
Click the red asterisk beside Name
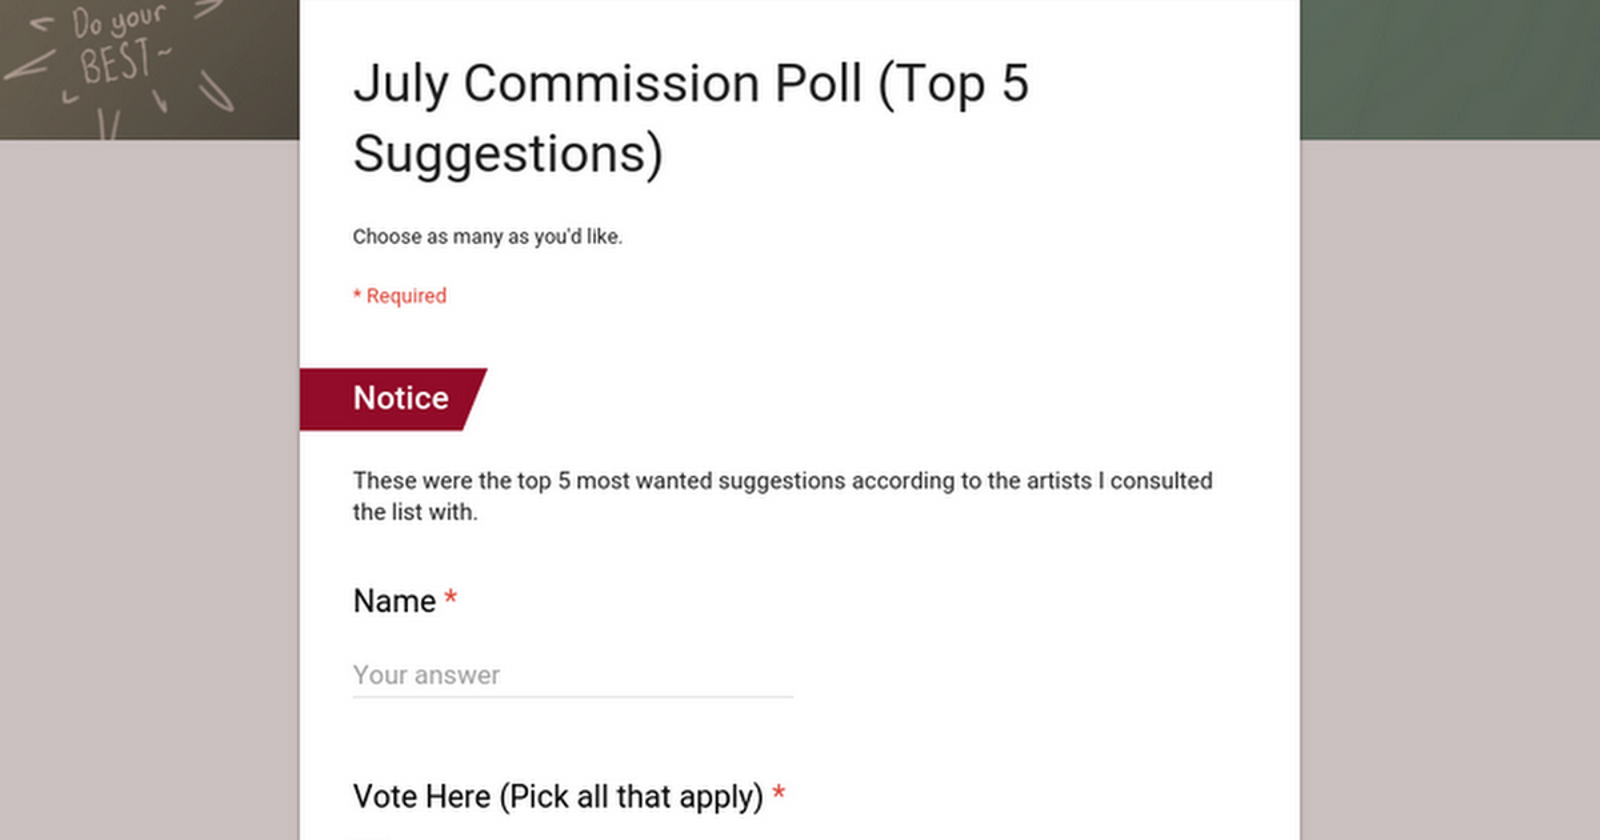(x=451, y=598)
